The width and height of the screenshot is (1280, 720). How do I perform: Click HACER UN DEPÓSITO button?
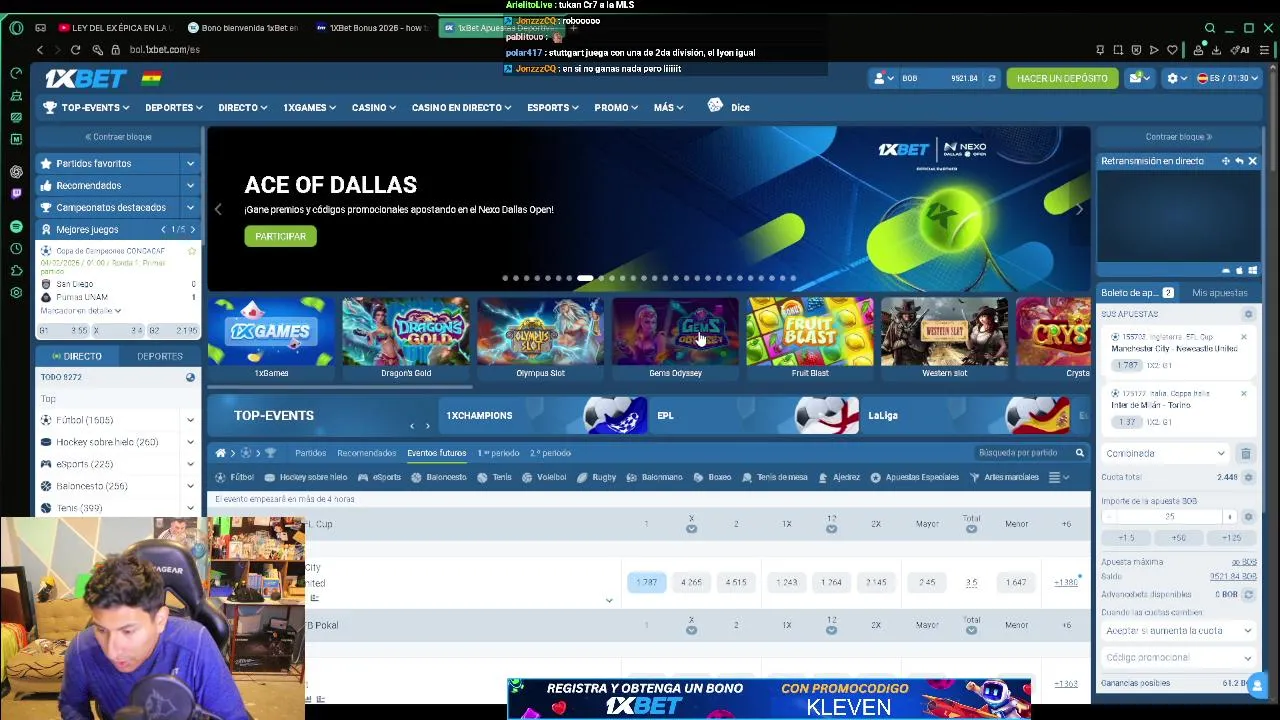click(x=1062, y=78)
